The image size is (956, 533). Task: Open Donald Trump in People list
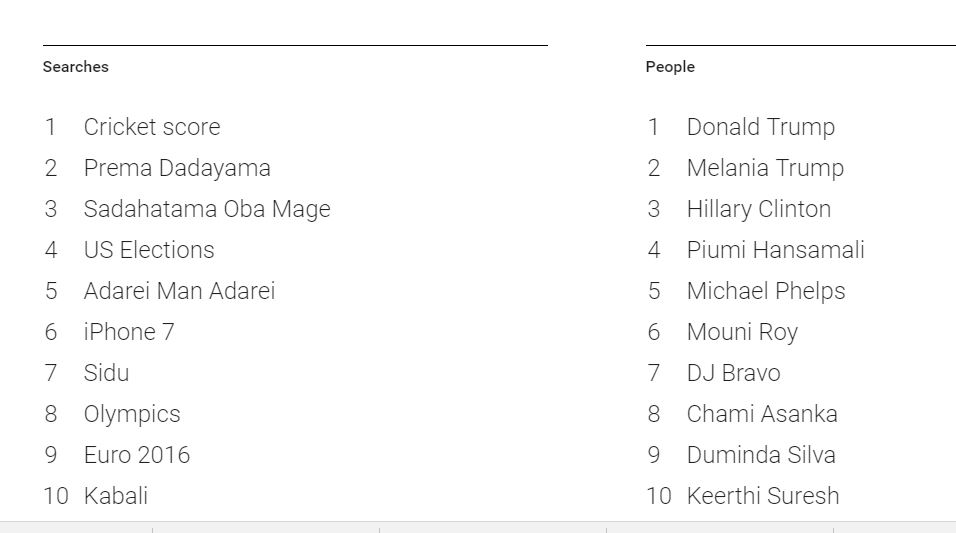[760, 127]
